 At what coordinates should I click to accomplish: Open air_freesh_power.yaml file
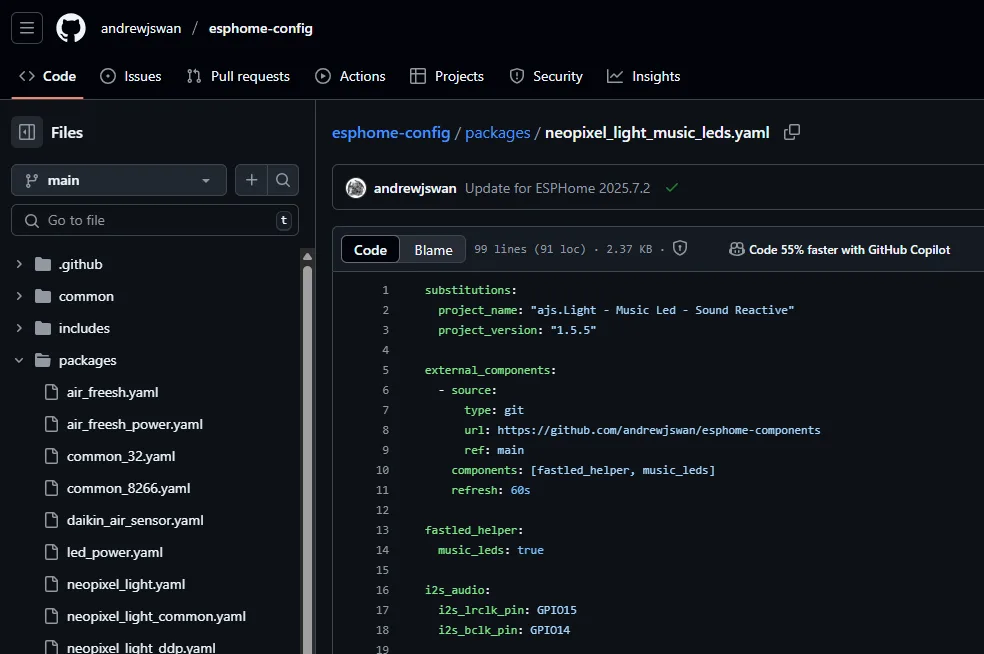[135, 424]
